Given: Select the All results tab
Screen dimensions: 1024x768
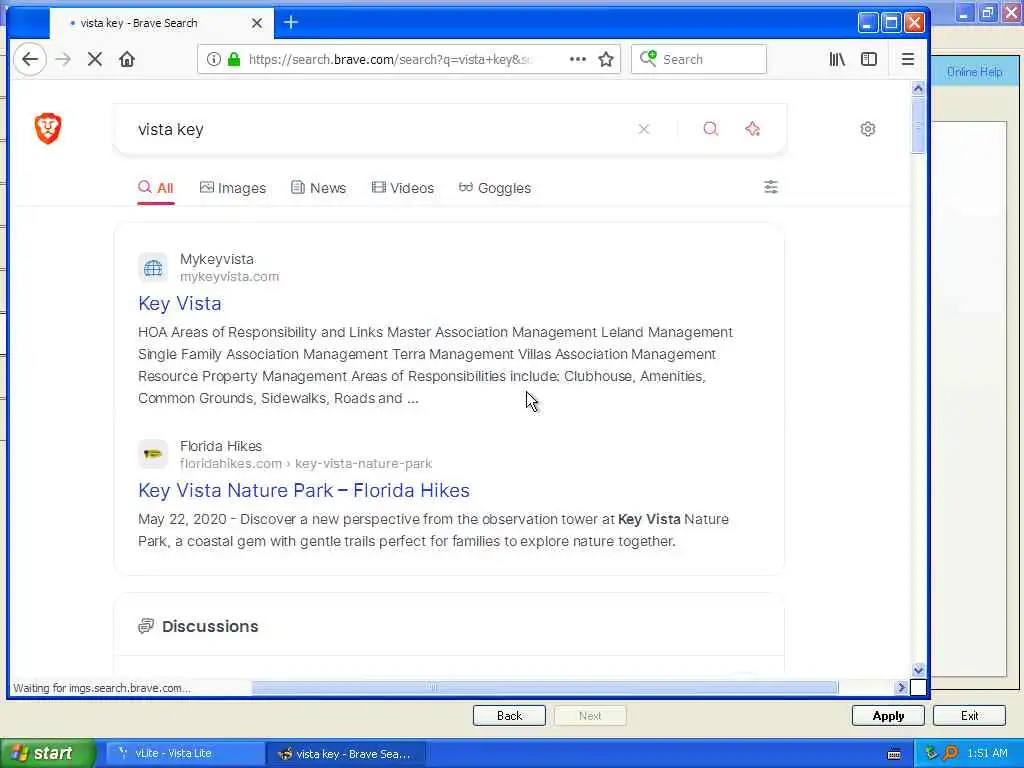Looking at the screenshot, I should tap(155, 188).
